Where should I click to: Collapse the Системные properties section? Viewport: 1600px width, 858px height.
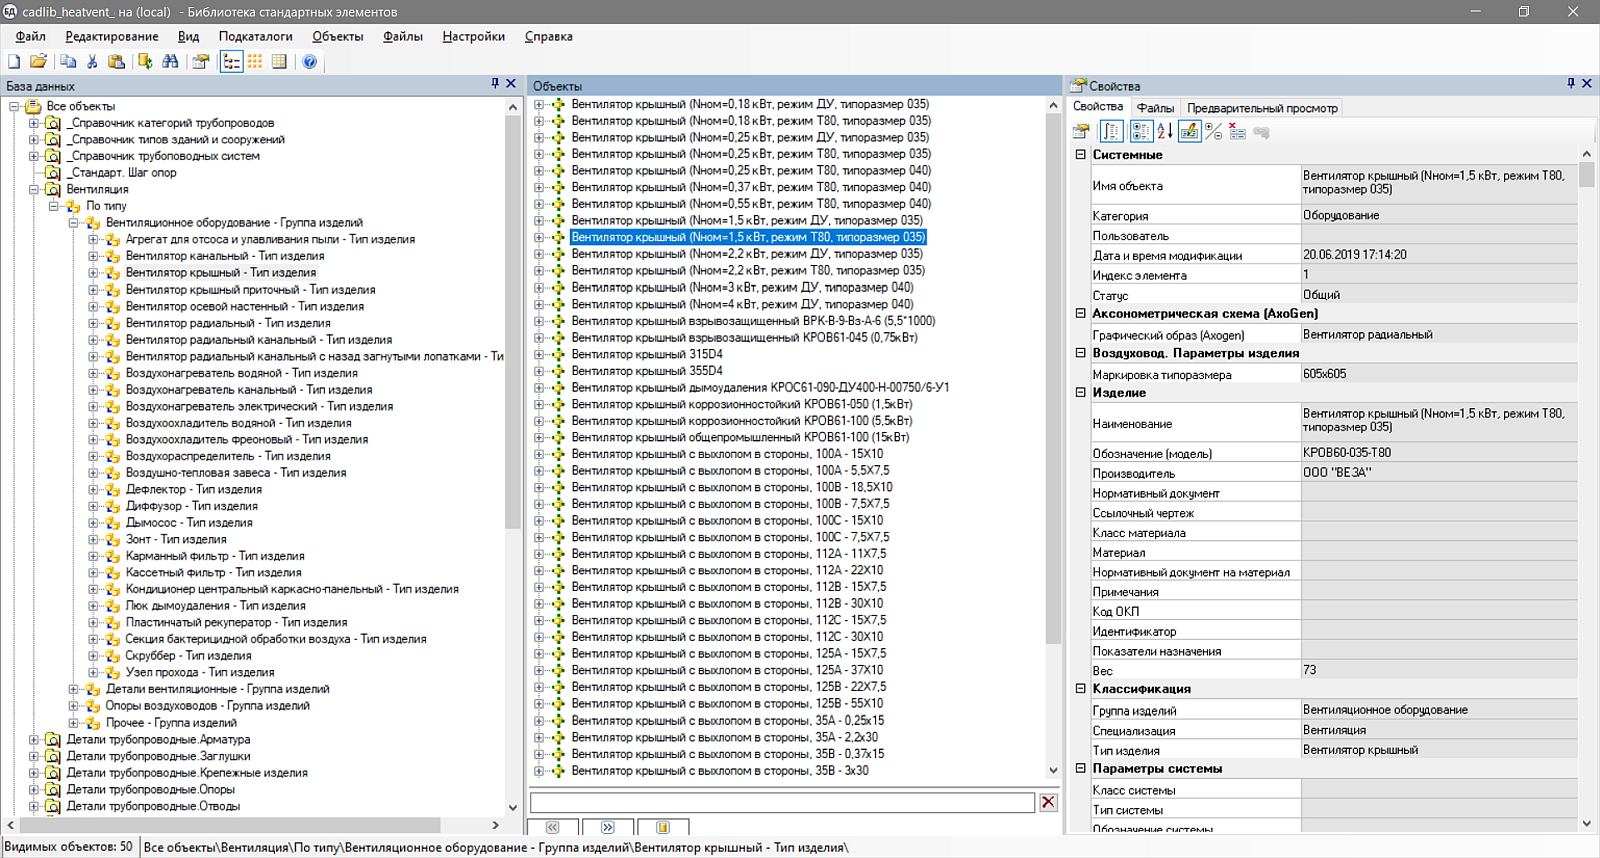point(1080,155)
